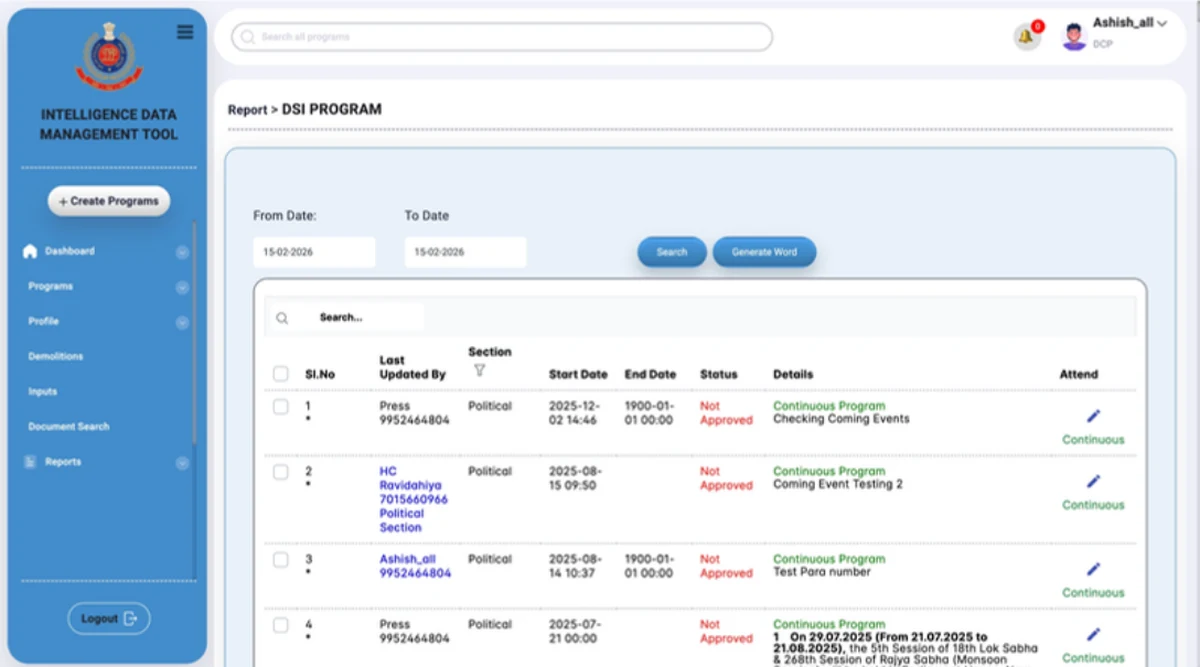This screenshot has width=1200, height=667.
Task: Open the Section column filter funnel
Action: point(479,370)
